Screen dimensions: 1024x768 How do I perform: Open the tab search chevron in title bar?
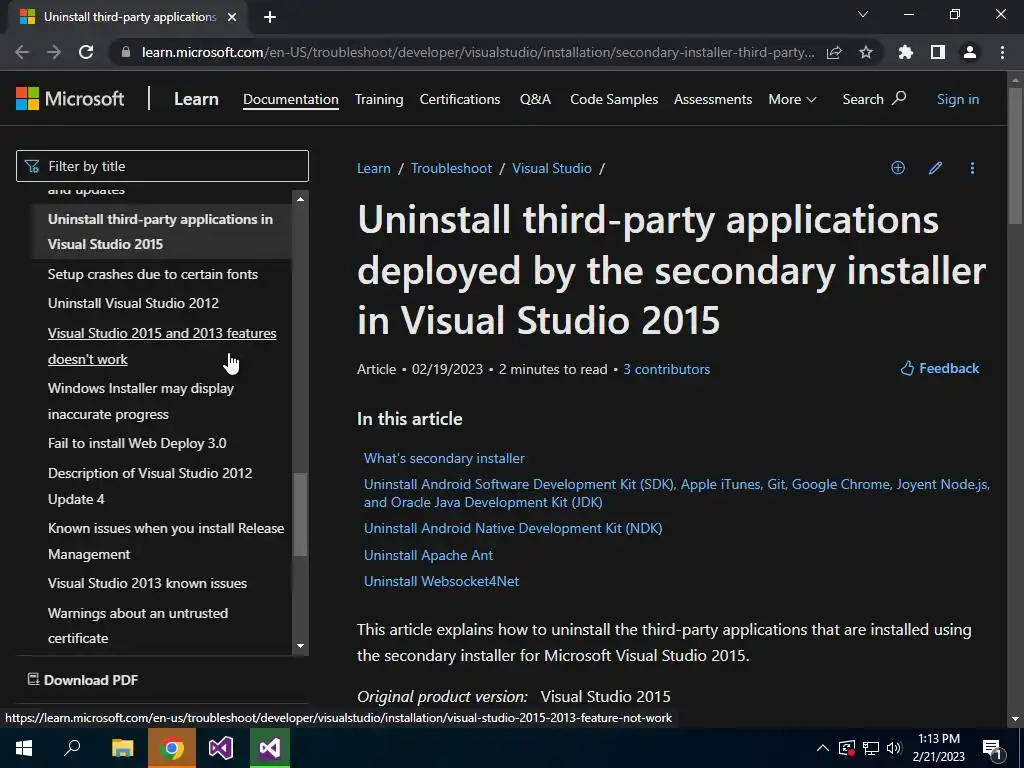pyautogui.click(x=863, y=14)
